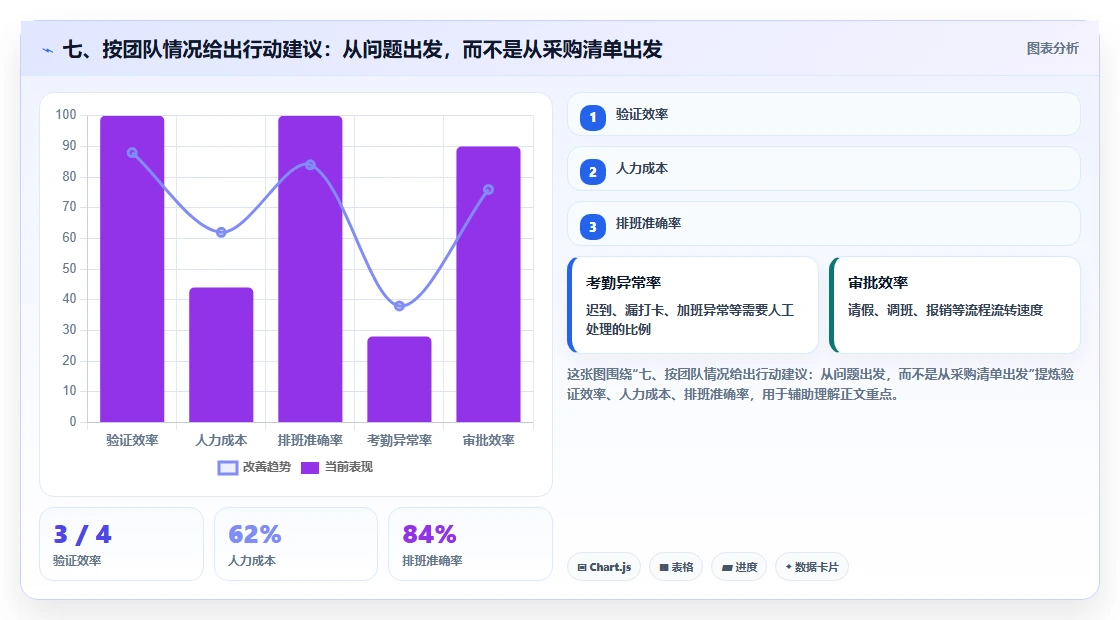
Task: Click the 考勤异常率 purple bar
Action: [x=399, y=379]
